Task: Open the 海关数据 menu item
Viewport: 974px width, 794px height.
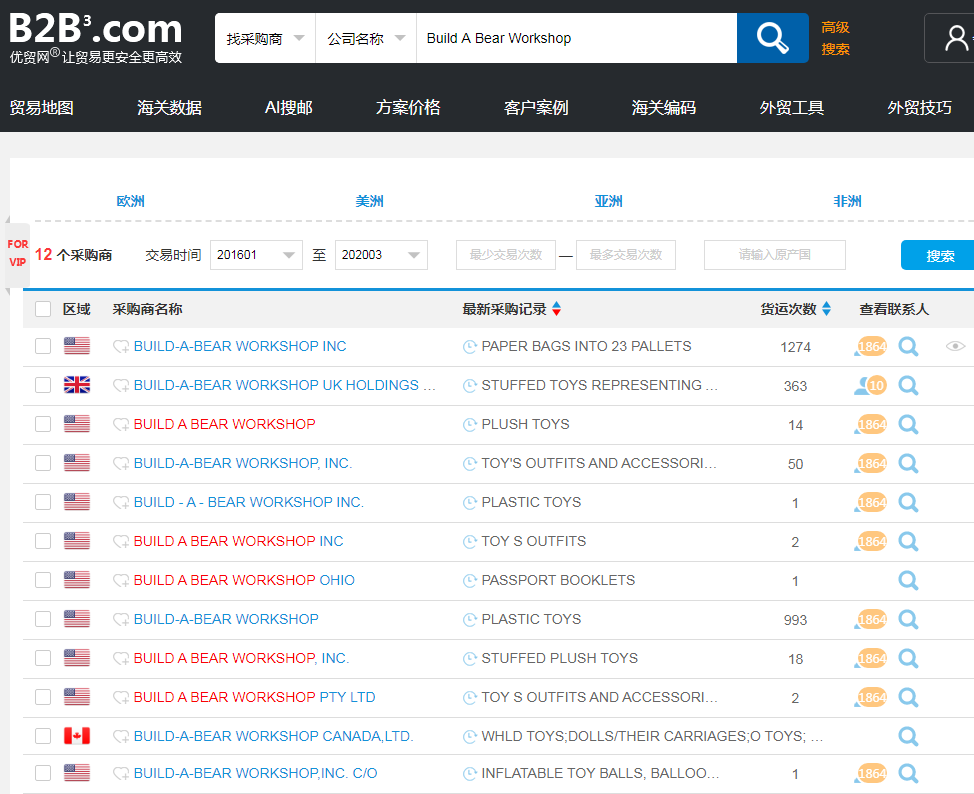Action: (169, 108)
